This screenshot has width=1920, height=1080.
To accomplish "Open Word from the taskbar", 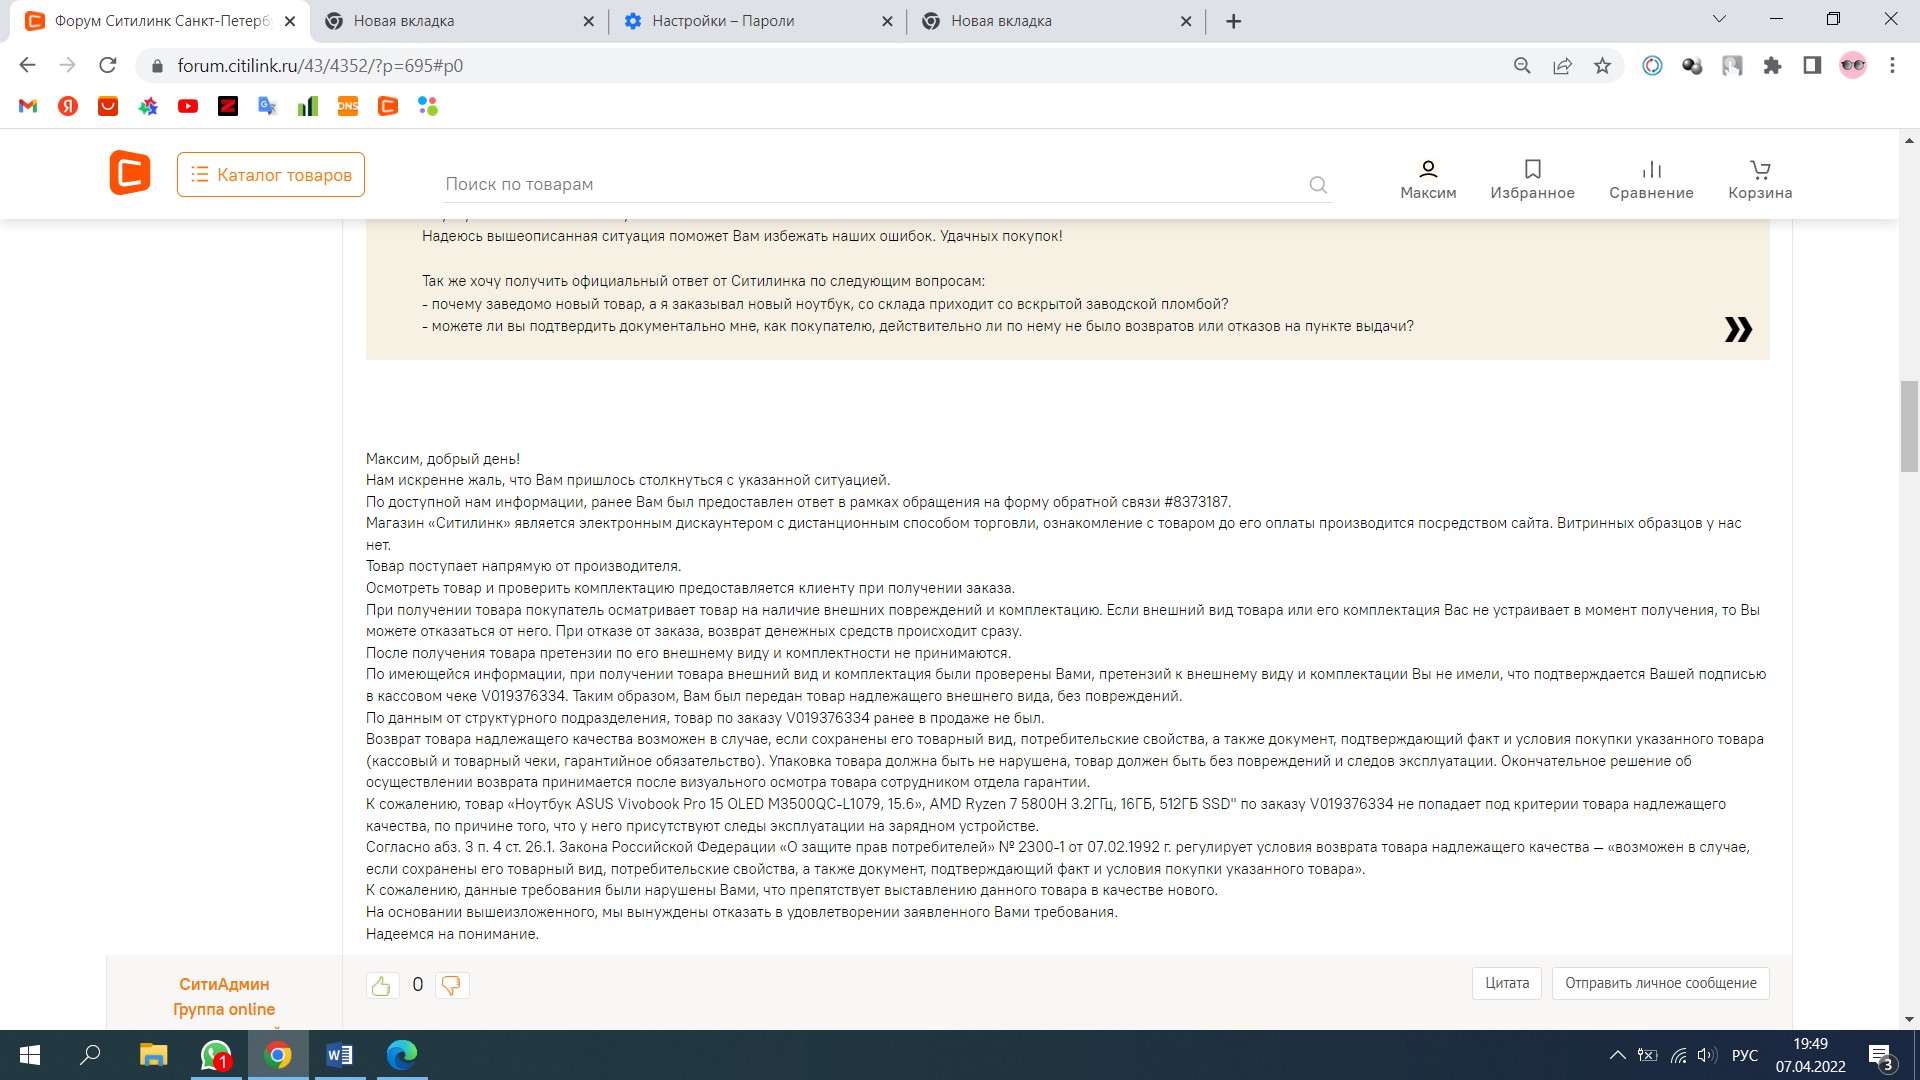I will [x=340, y=1056].
